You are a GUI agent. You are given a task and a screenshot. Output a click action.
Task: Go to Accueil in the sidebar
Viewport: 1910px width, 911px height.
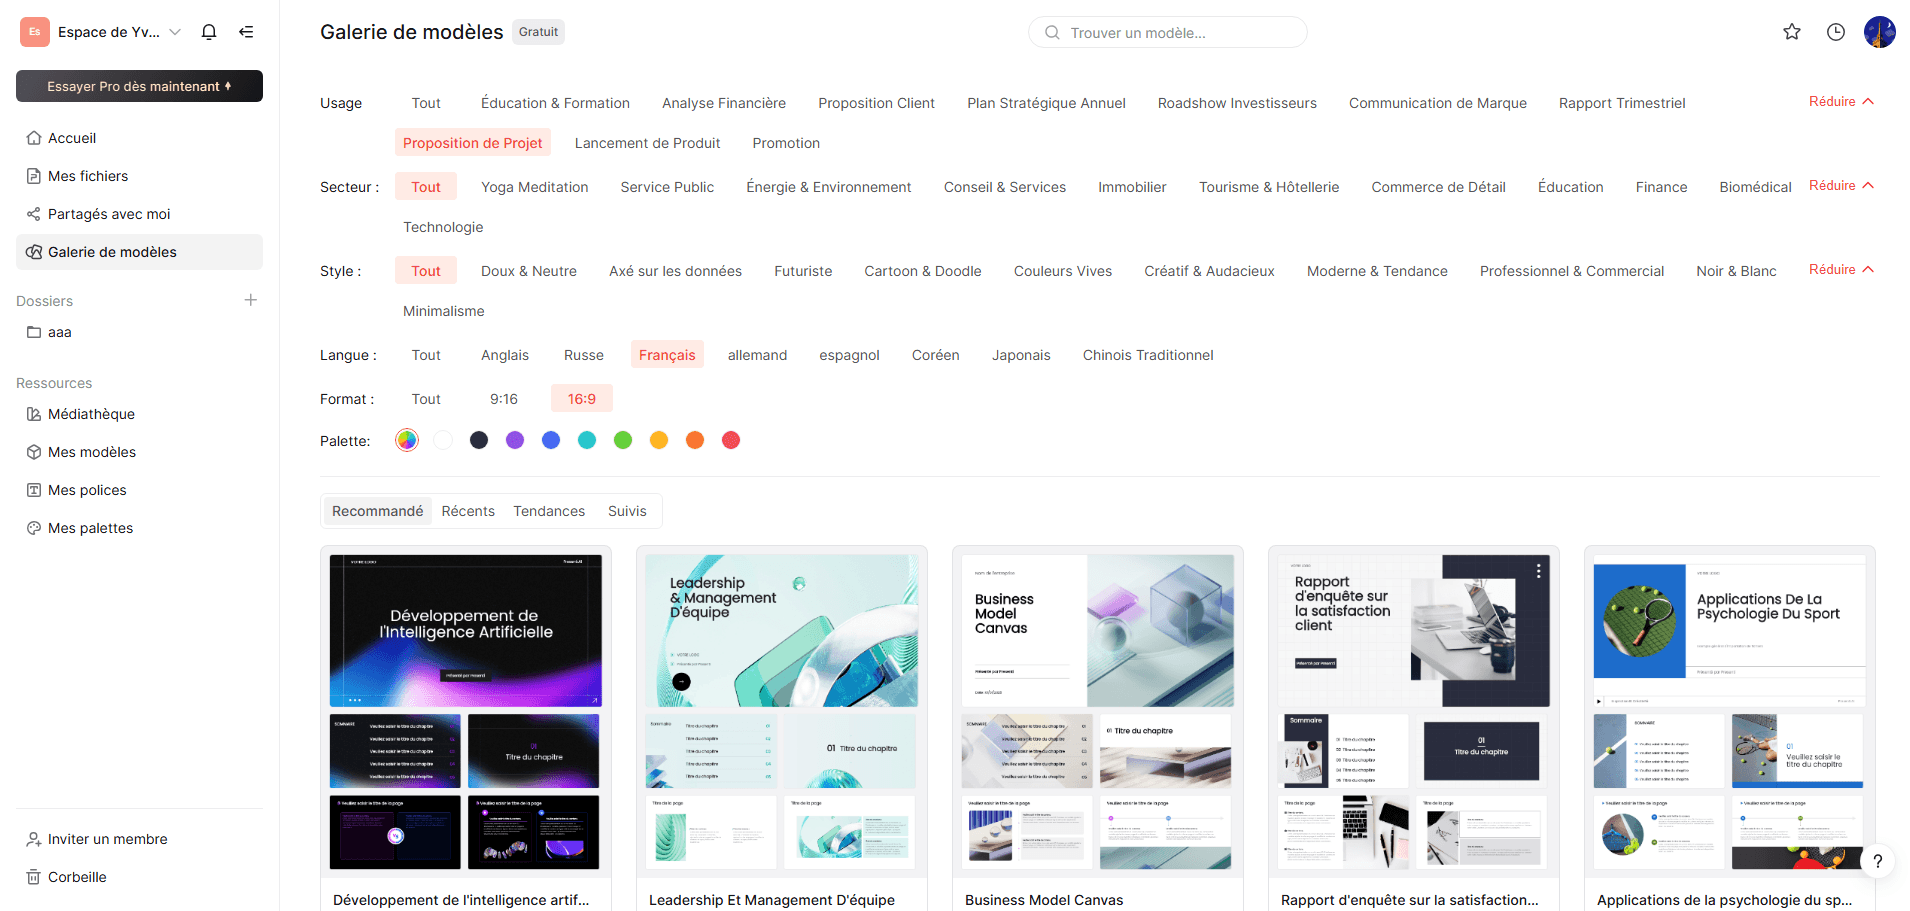coord(139,138)
